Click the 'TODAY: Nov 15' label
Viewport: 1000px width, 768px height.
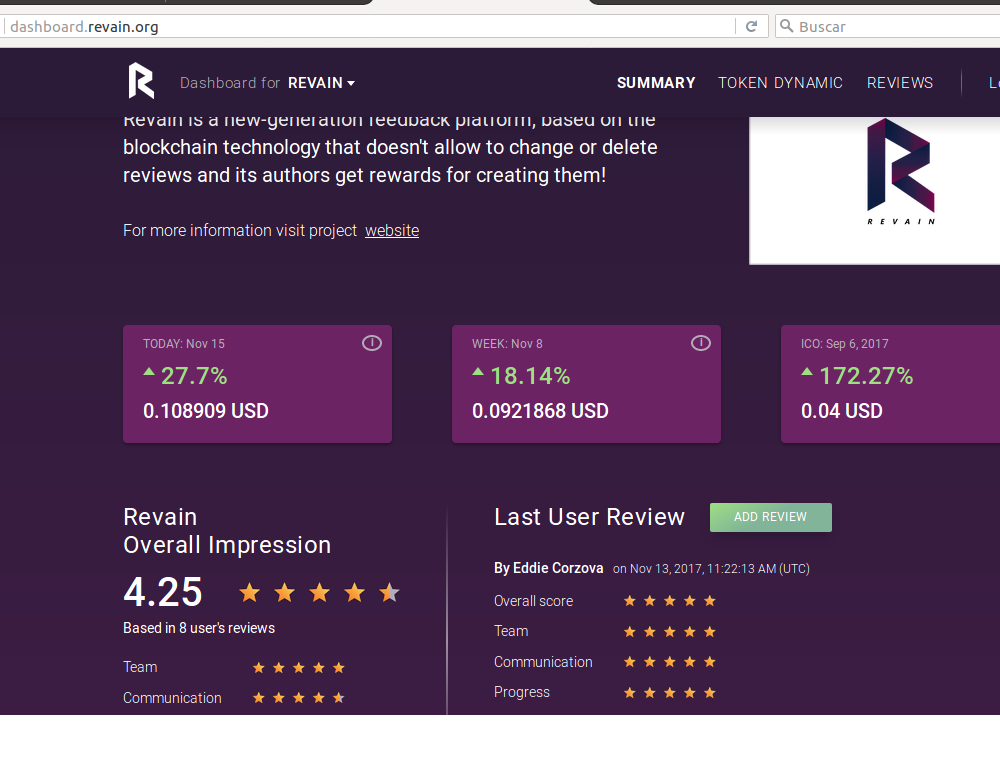click(x=184, y=344)
